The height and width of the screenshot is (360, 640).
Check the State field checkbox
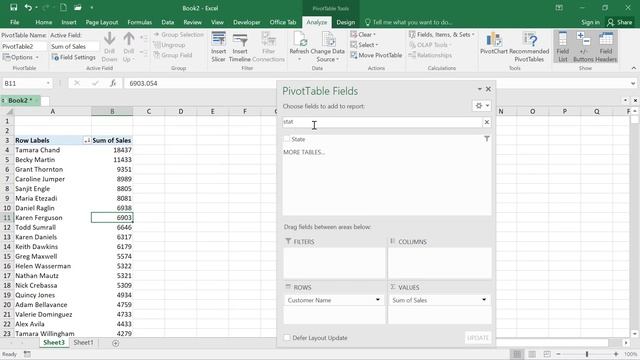click(x=287, y=139)
